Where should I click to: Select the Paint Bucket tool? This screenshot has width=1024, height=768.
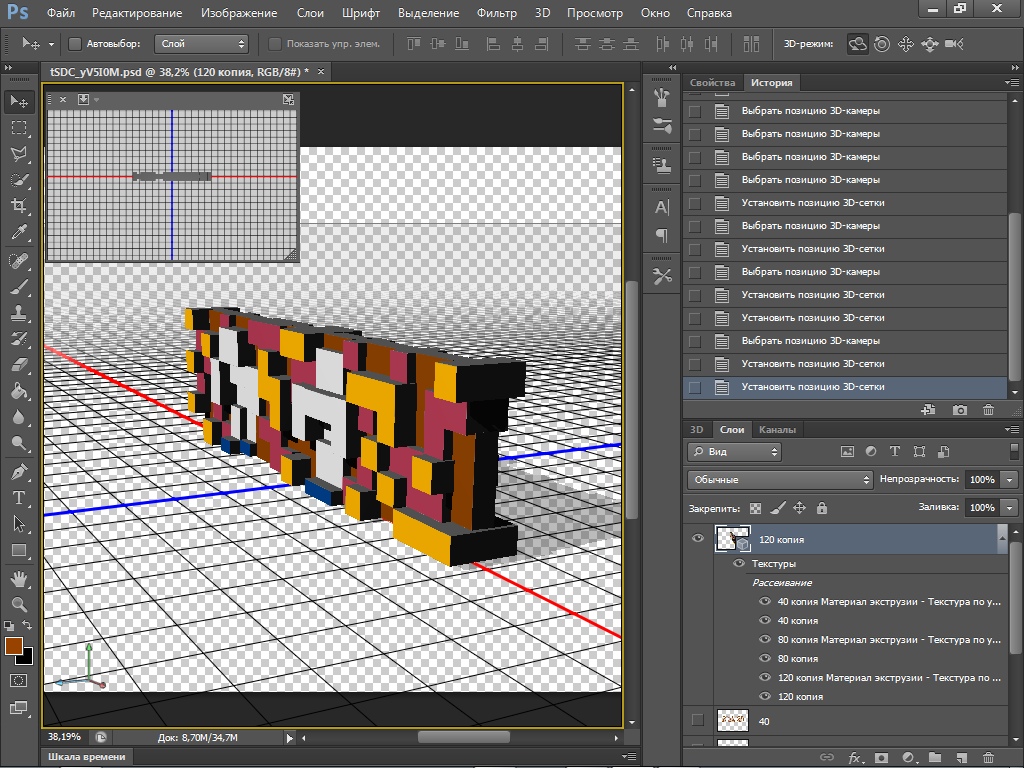[x=19, y=391]
